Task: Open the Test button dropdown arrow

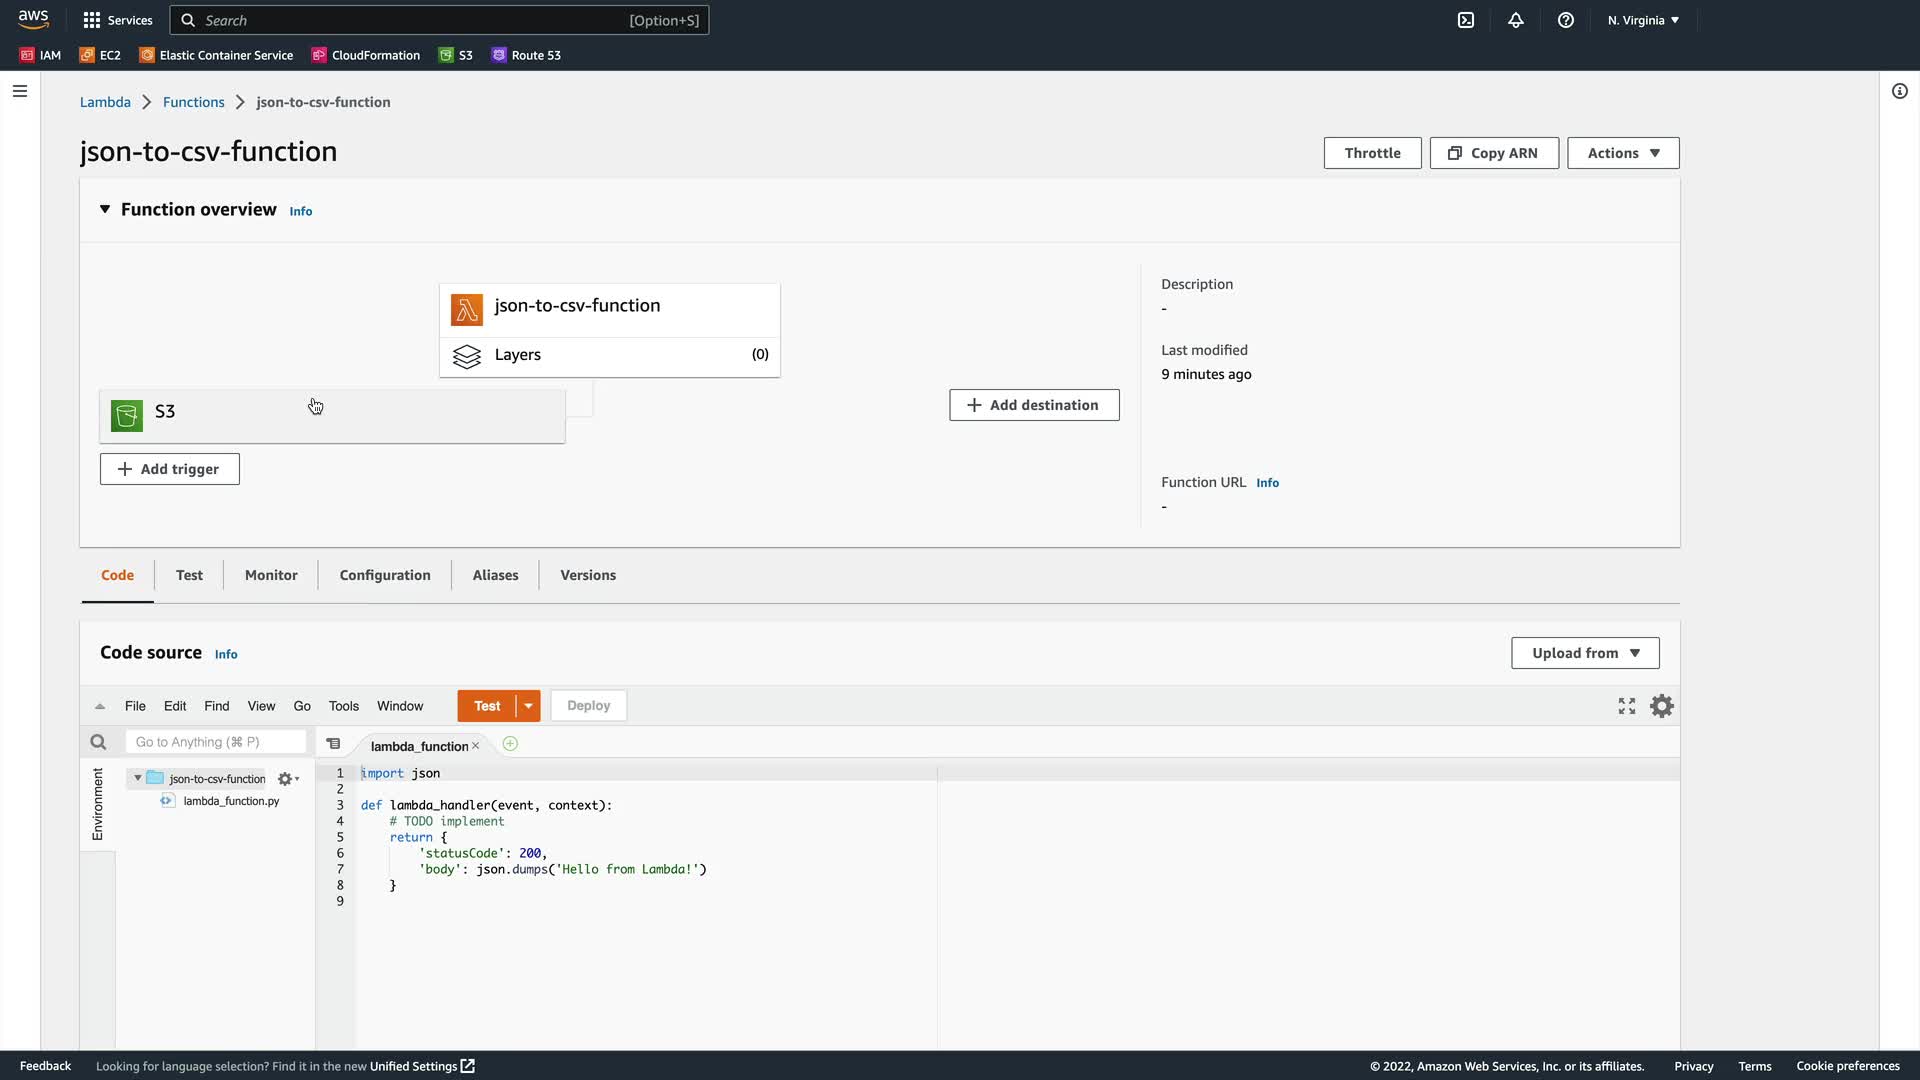Action: (528, 706)
